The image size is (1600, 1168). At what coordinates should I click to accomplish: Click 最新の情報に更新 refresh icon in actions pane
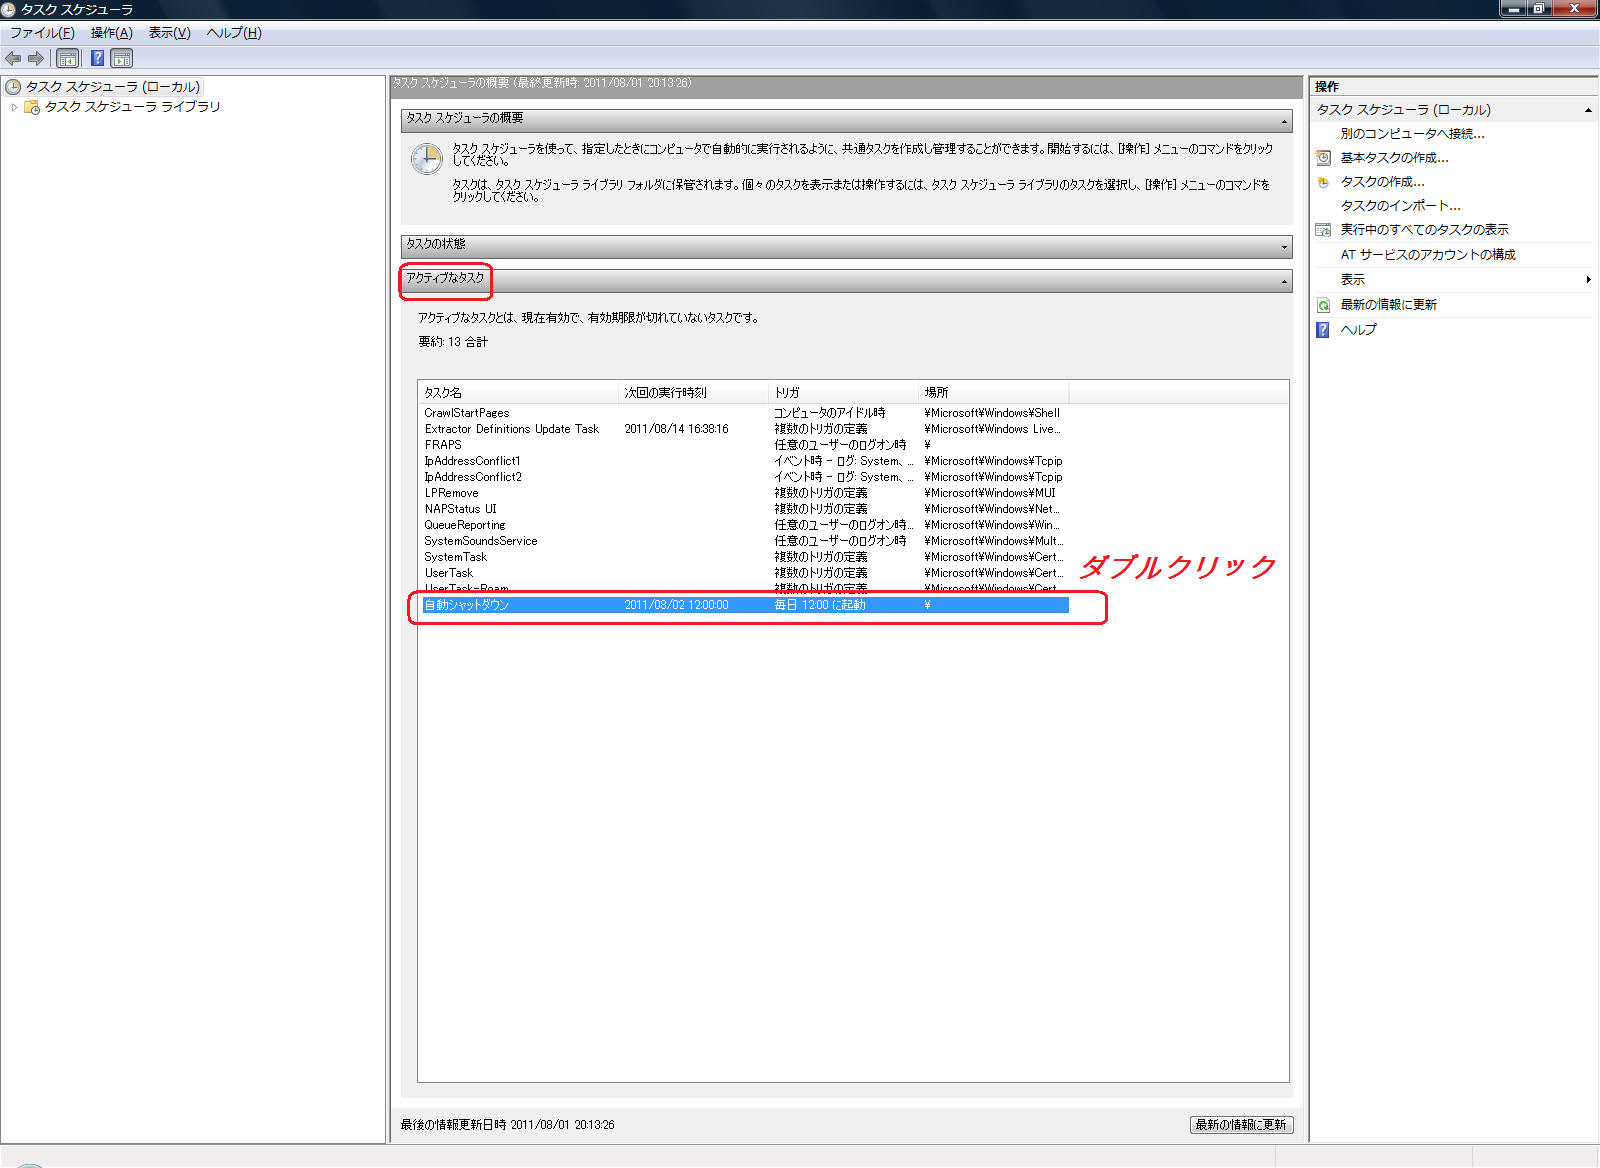pos(1323,305)
